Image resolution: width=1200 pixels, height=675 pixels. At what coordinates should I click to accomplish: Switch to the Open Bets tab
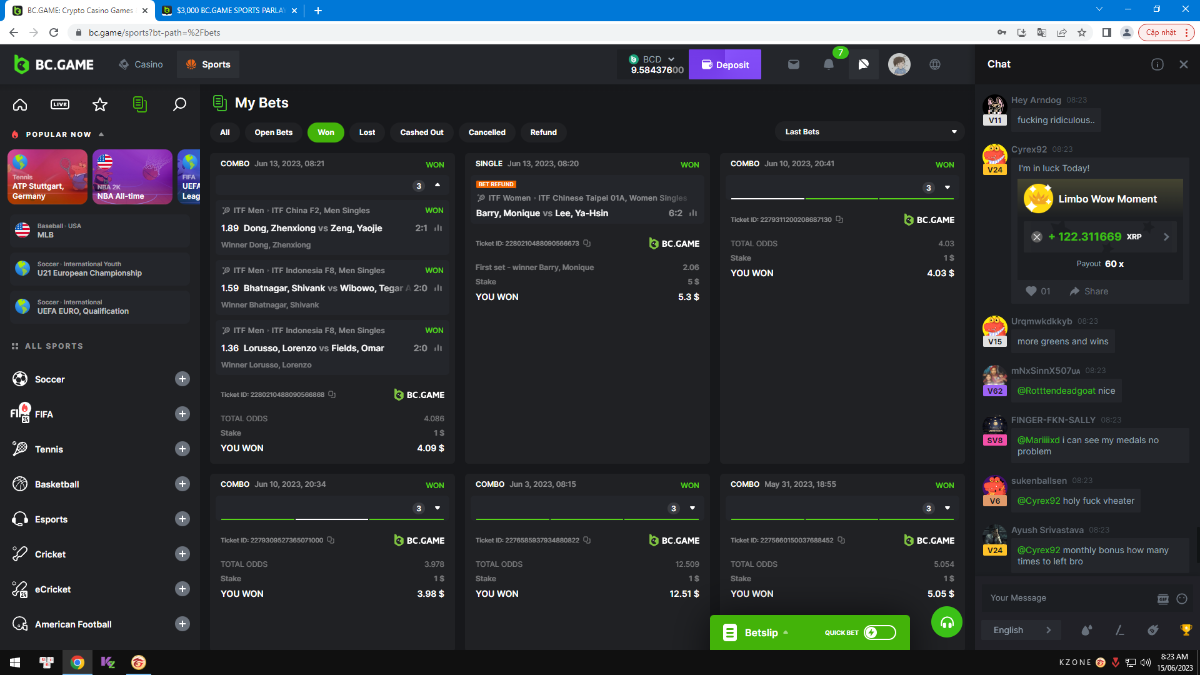point(273,132)
